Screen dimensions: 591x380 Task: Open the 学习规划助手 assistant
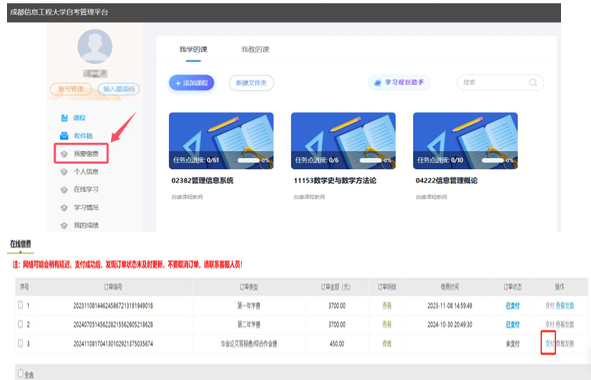(399, 82)
